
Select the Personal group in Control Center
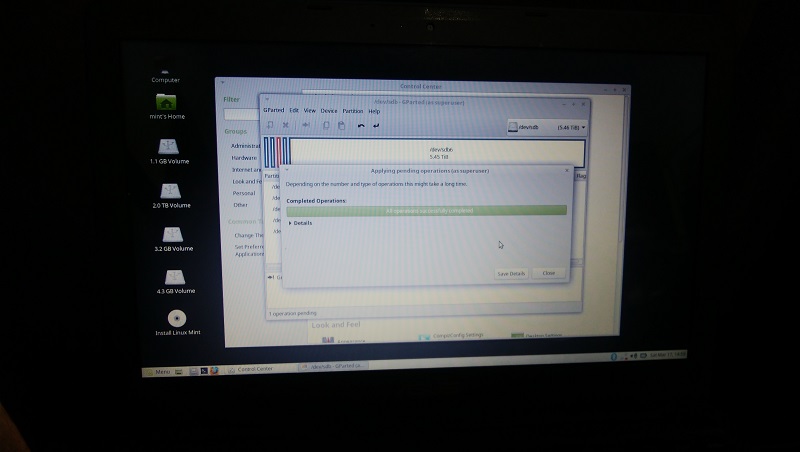[x=244, y=193]
